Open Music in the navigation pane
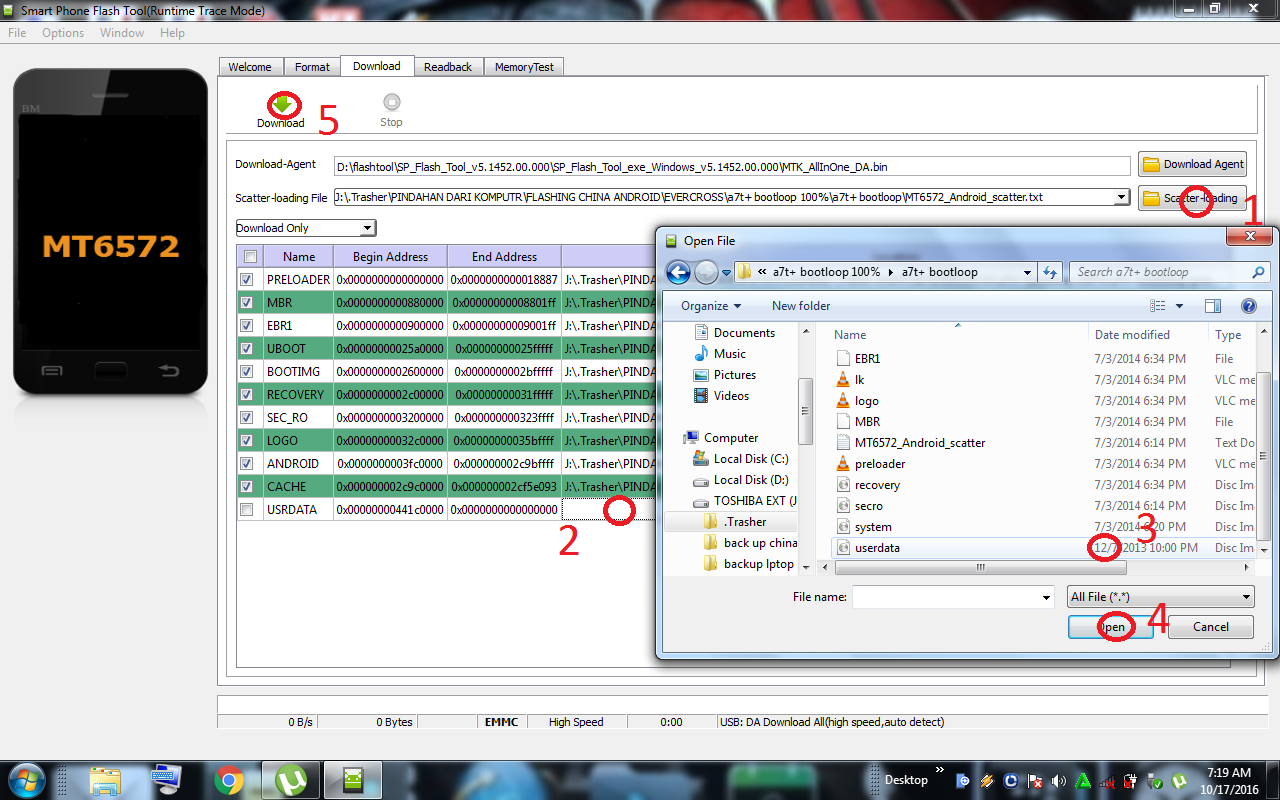 tap(730, 354)
